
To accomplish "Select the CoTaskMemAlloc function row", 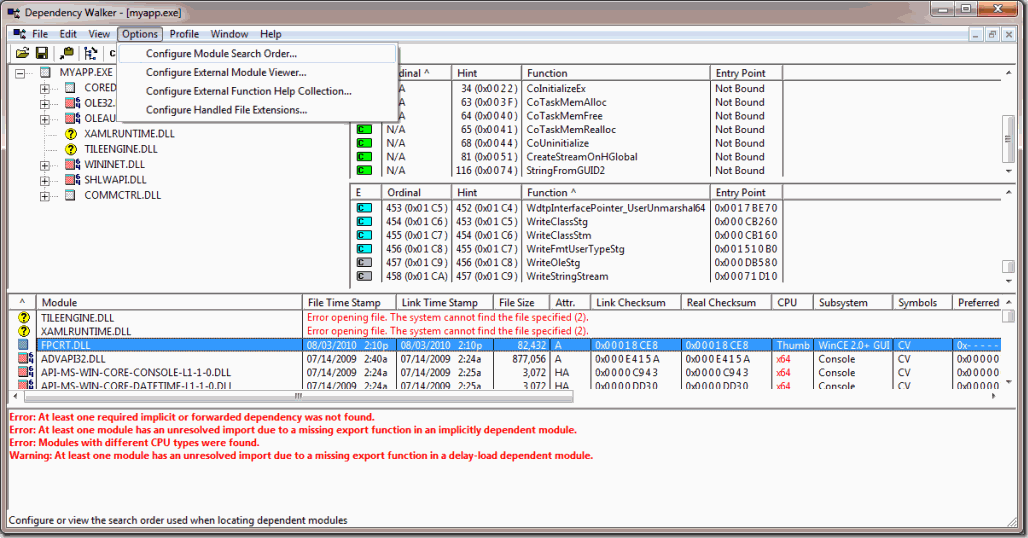I will (568, 102).
